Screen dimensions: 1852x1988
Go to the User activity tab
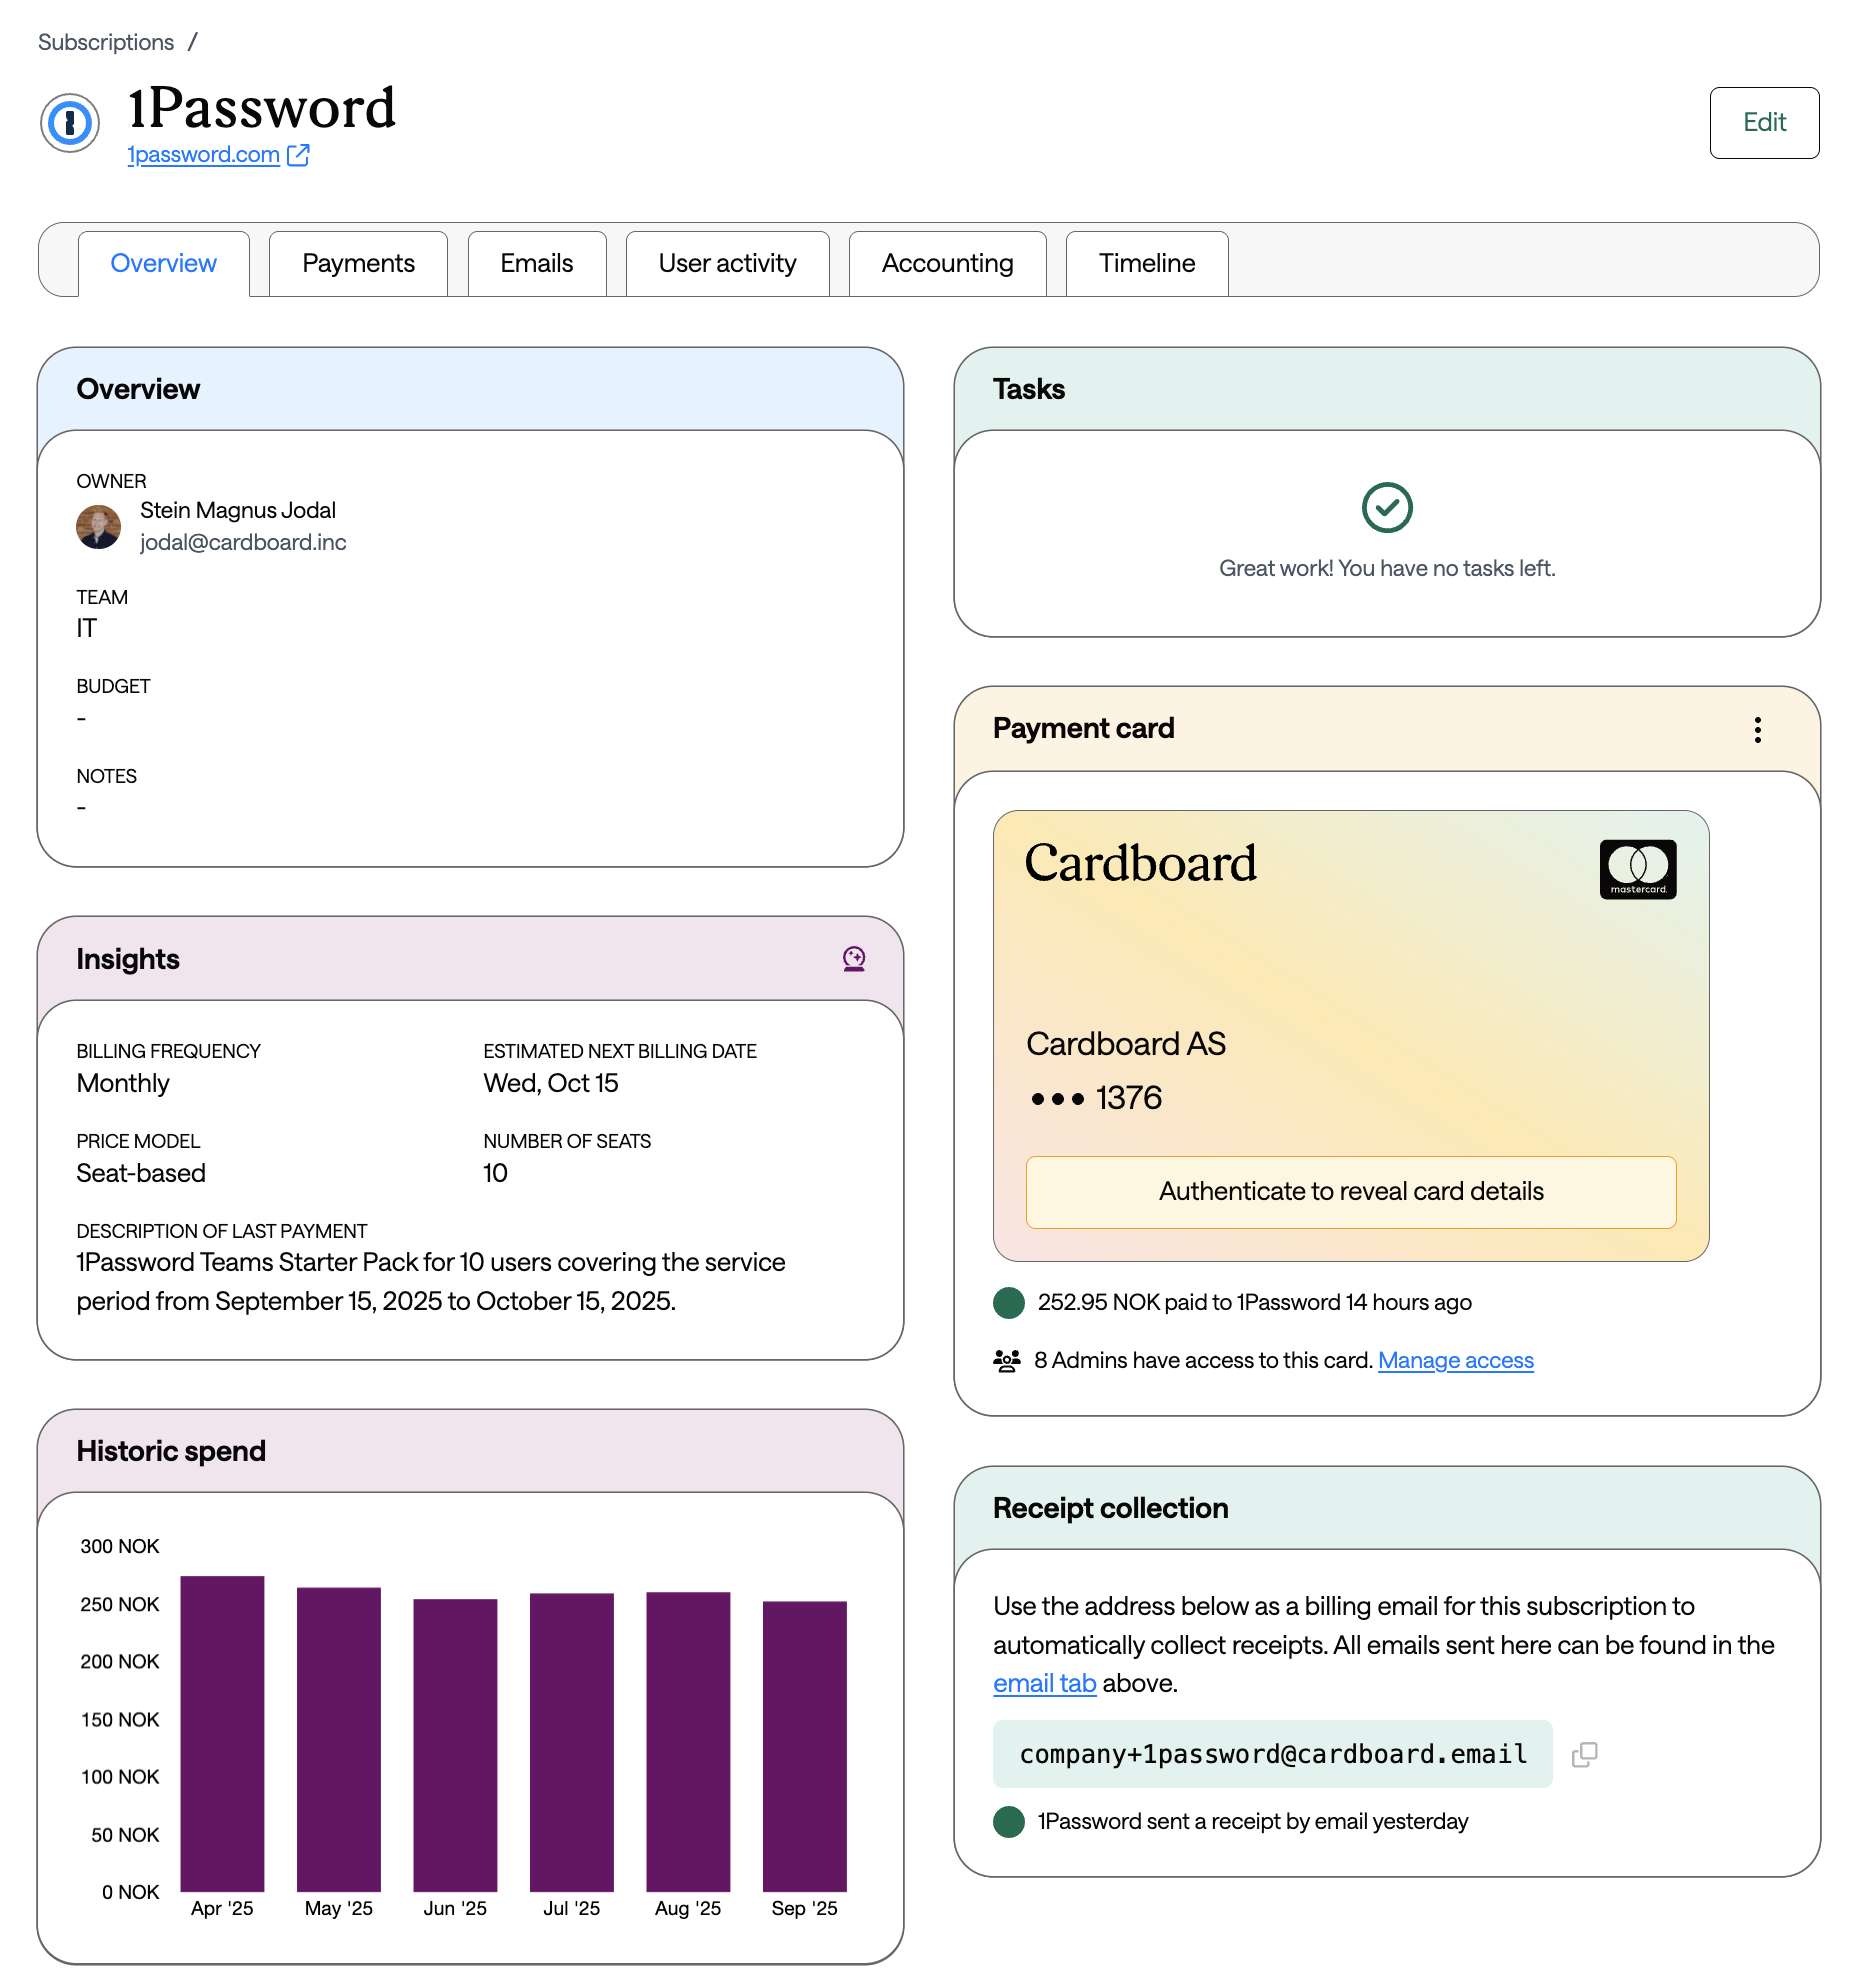point(728,263)
